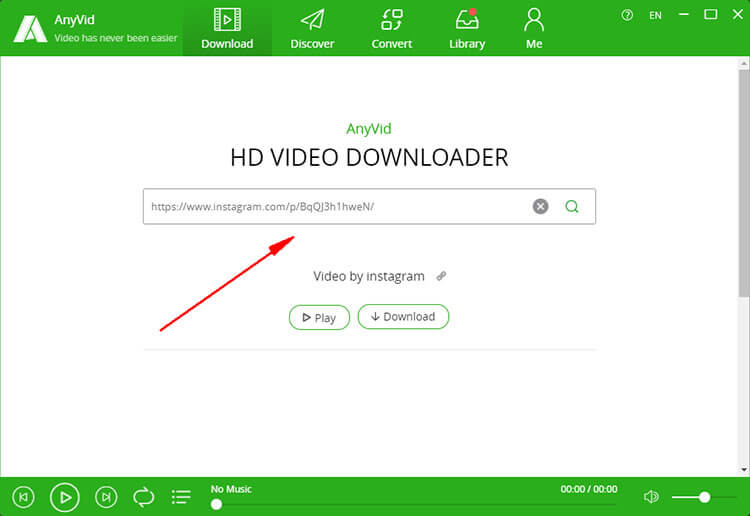This screenshot has height=516, width=750.
Task: Skip to the previous track
Action: [x=23, y=497]
